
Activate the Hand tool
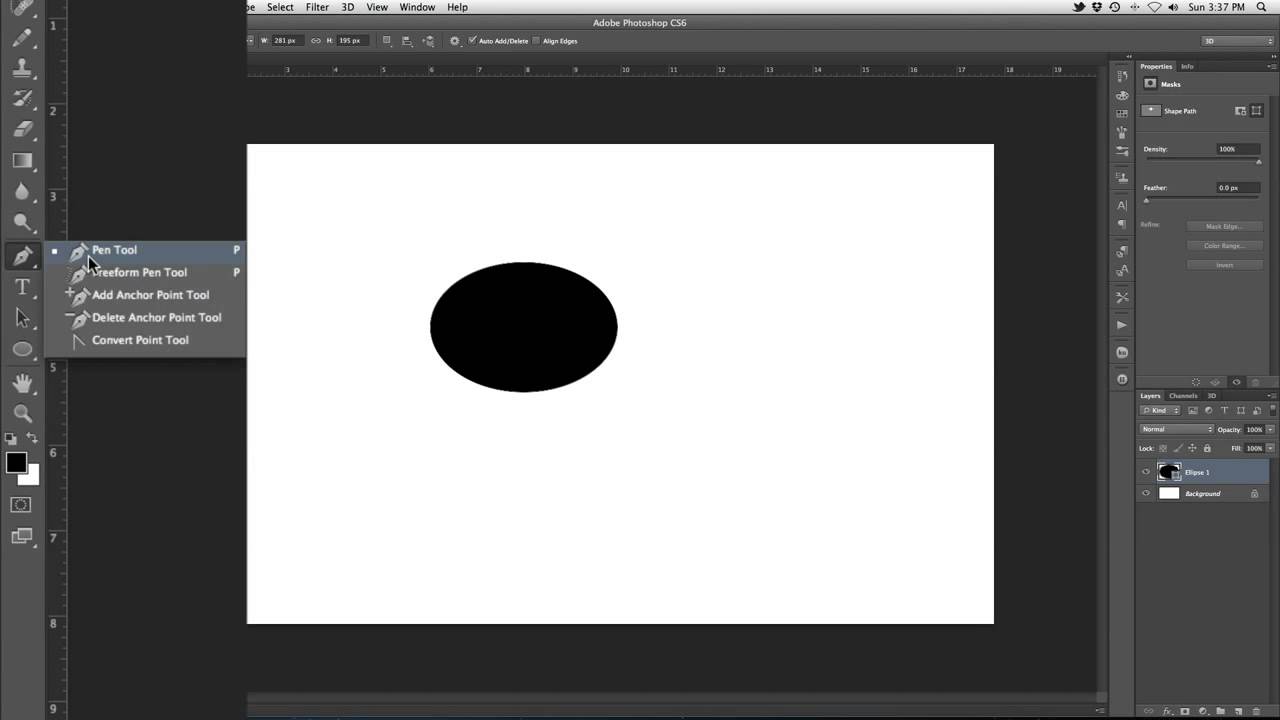(x=22, y=383)
